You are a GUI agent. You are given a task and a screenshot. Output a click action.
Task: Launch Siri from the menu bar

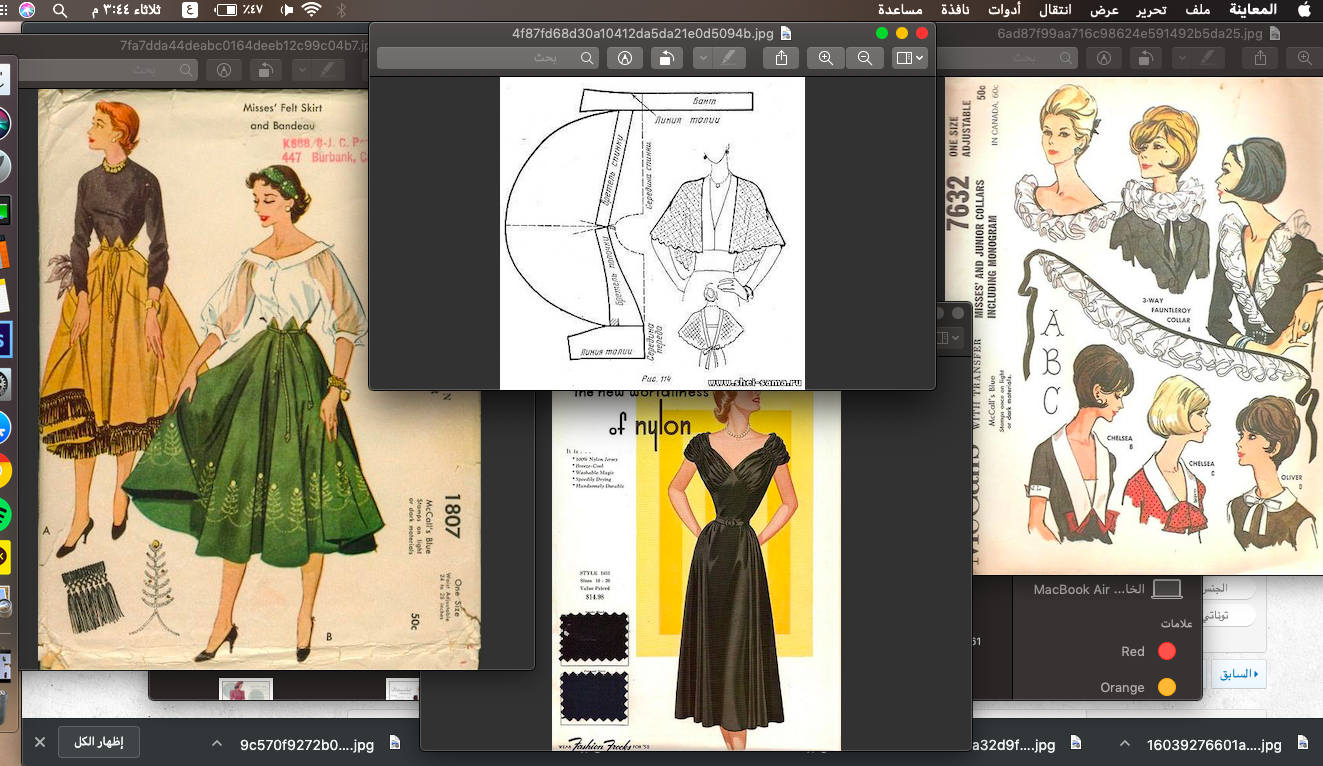[26, 10]
